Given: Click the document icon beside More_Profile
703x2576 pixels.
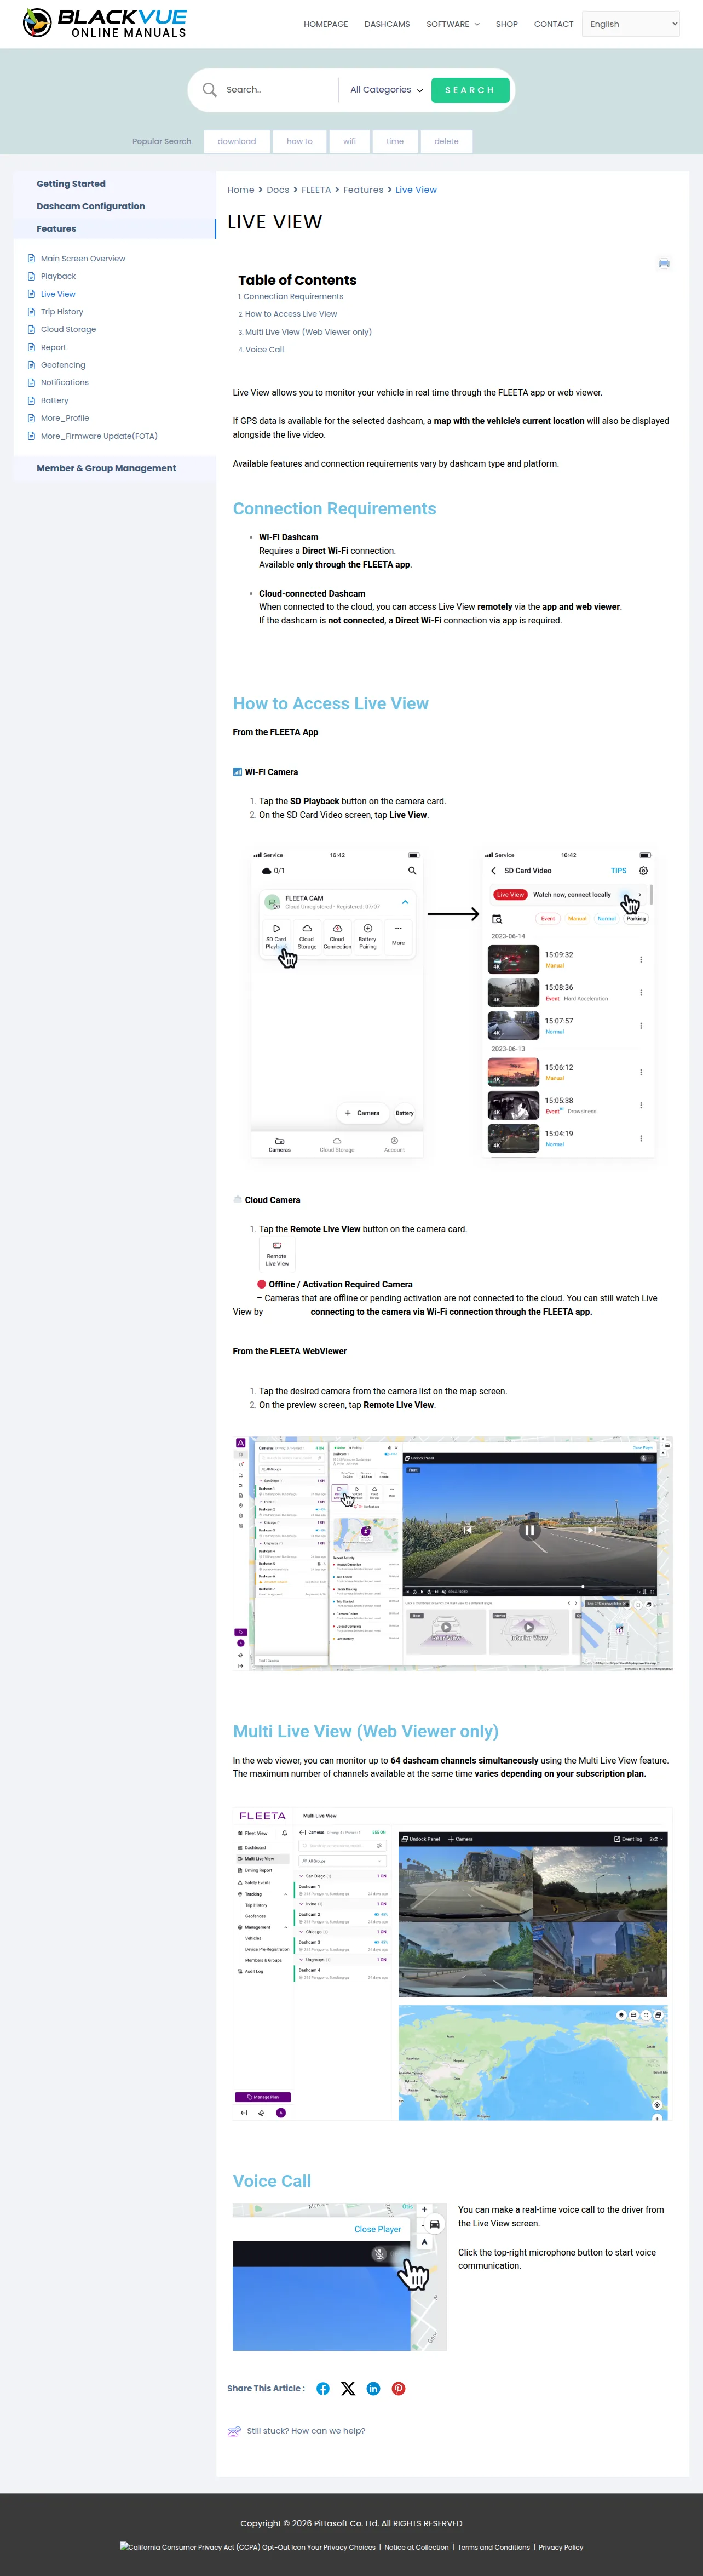Looking at the screenshot, I should point(32,418).
